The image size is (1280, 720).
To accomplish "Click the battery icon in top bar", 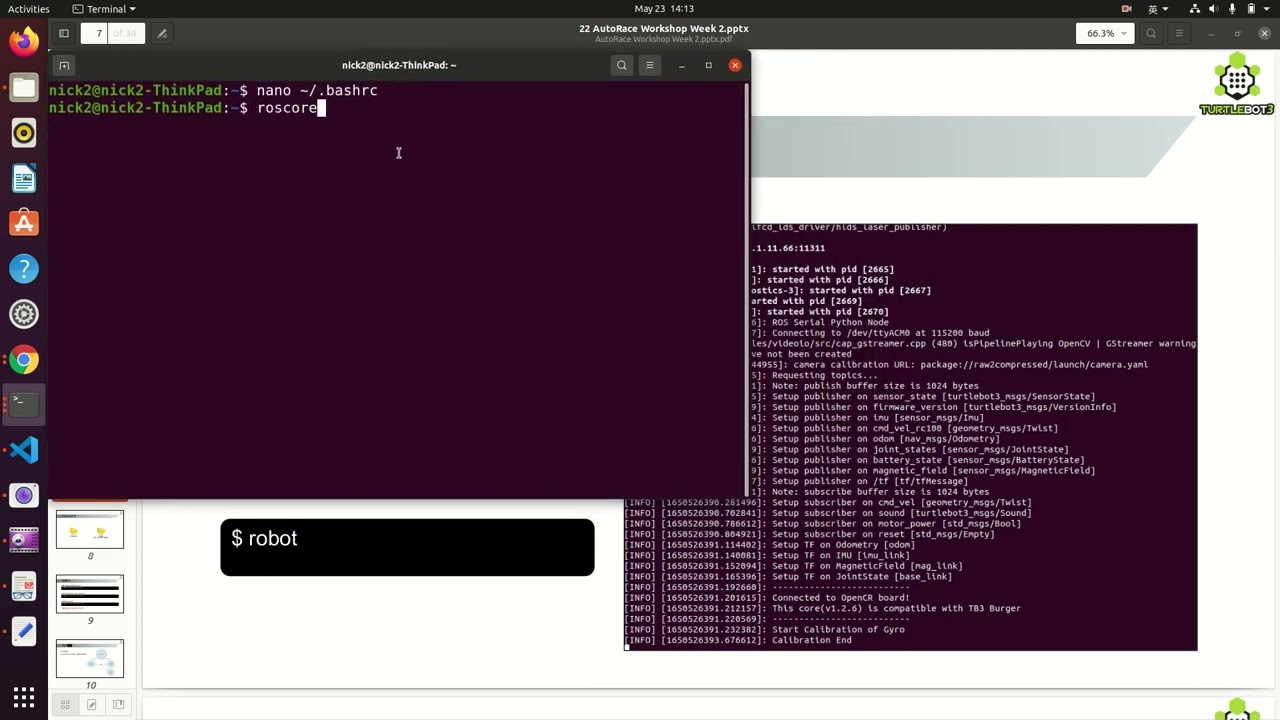I will point(1250,9).
